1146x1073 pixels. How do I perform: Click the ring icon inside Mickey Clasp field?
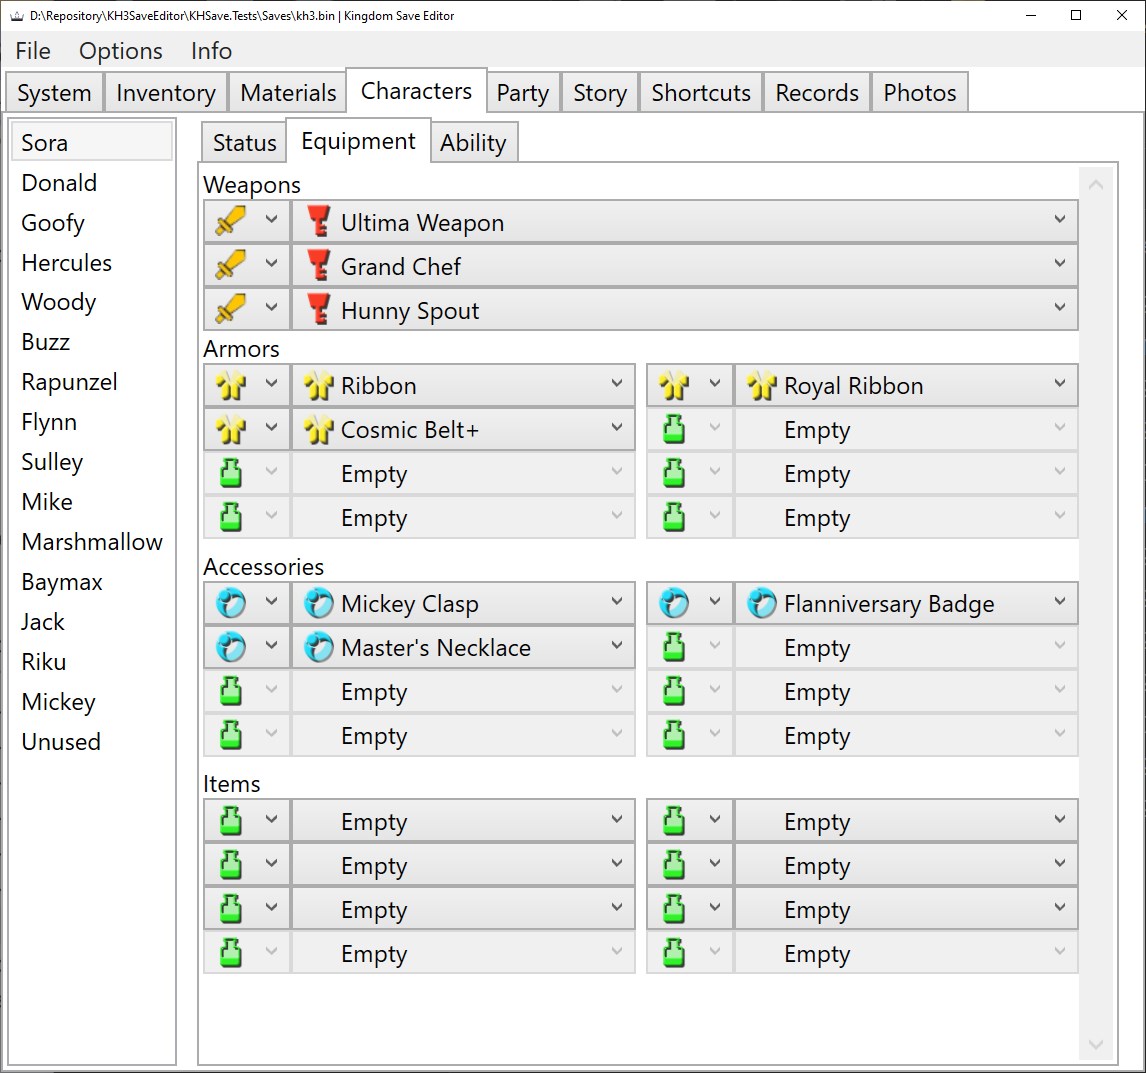click(x=319, y=604)
